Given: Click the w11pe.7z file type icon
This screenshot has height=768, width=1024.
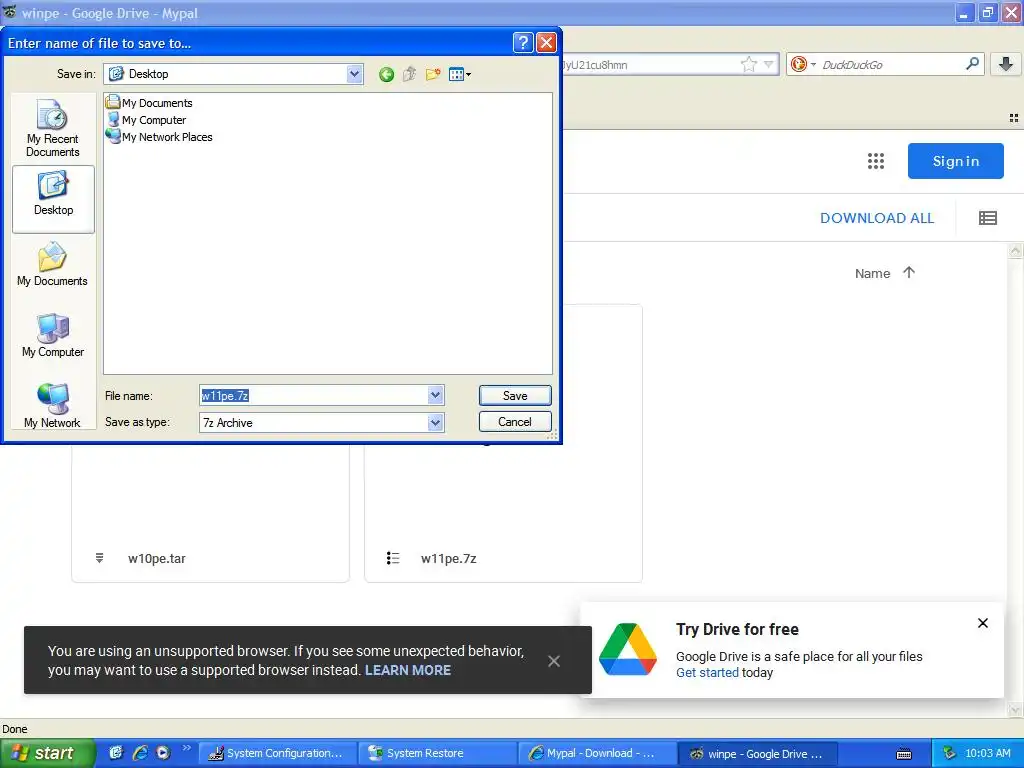Looking at the screenshot, I should 392,558.
